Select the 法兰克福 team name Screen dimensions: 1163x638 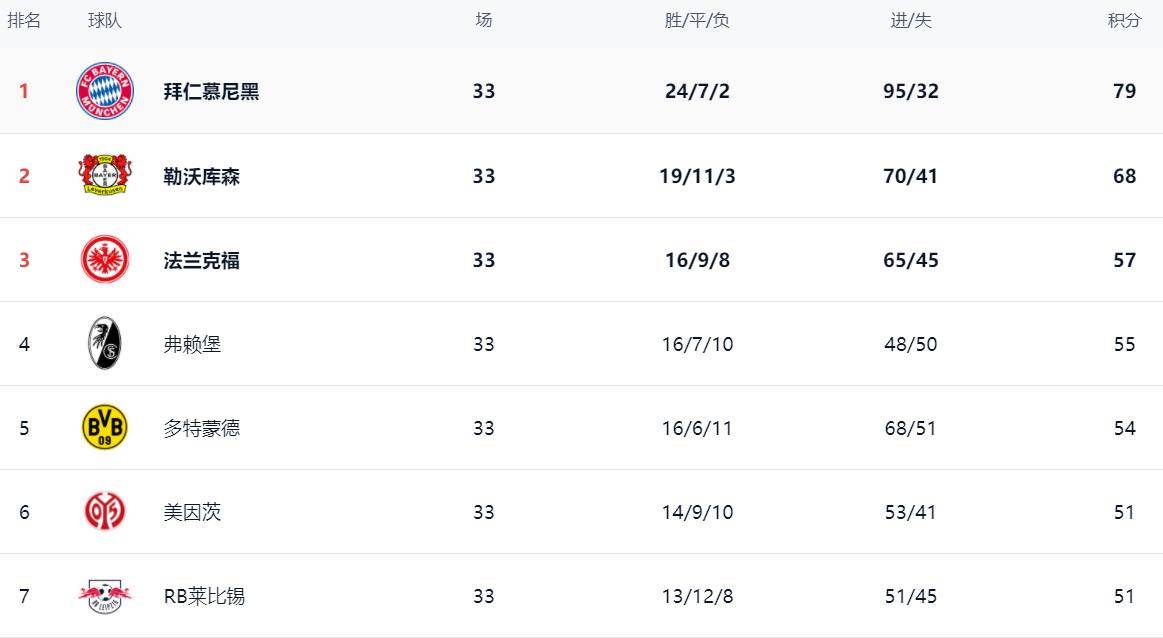click(x=201, y=260)
